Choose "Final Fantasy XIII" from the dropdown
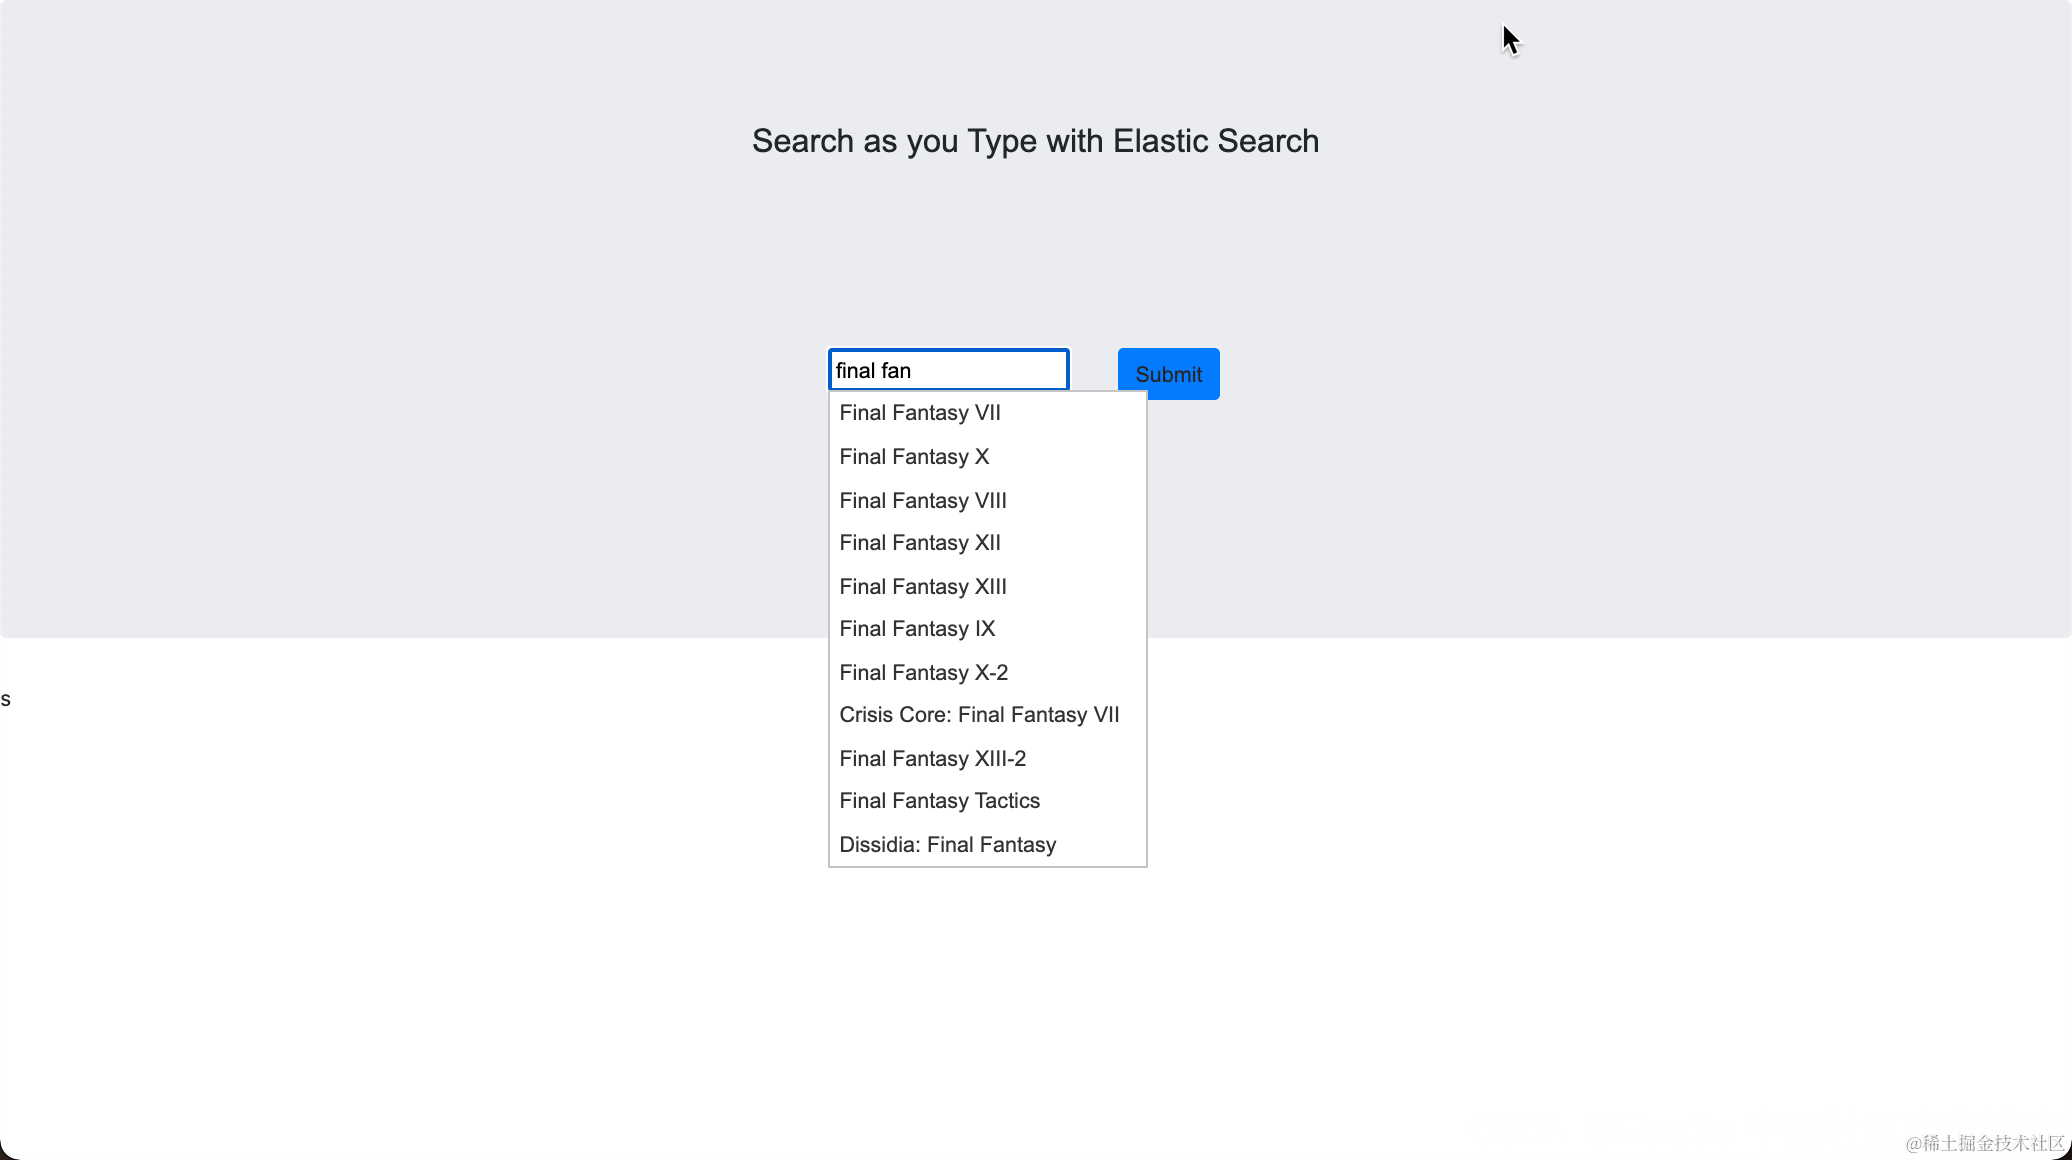The width and height of the screenshot is (2072, 1160). tap(923, 587)
